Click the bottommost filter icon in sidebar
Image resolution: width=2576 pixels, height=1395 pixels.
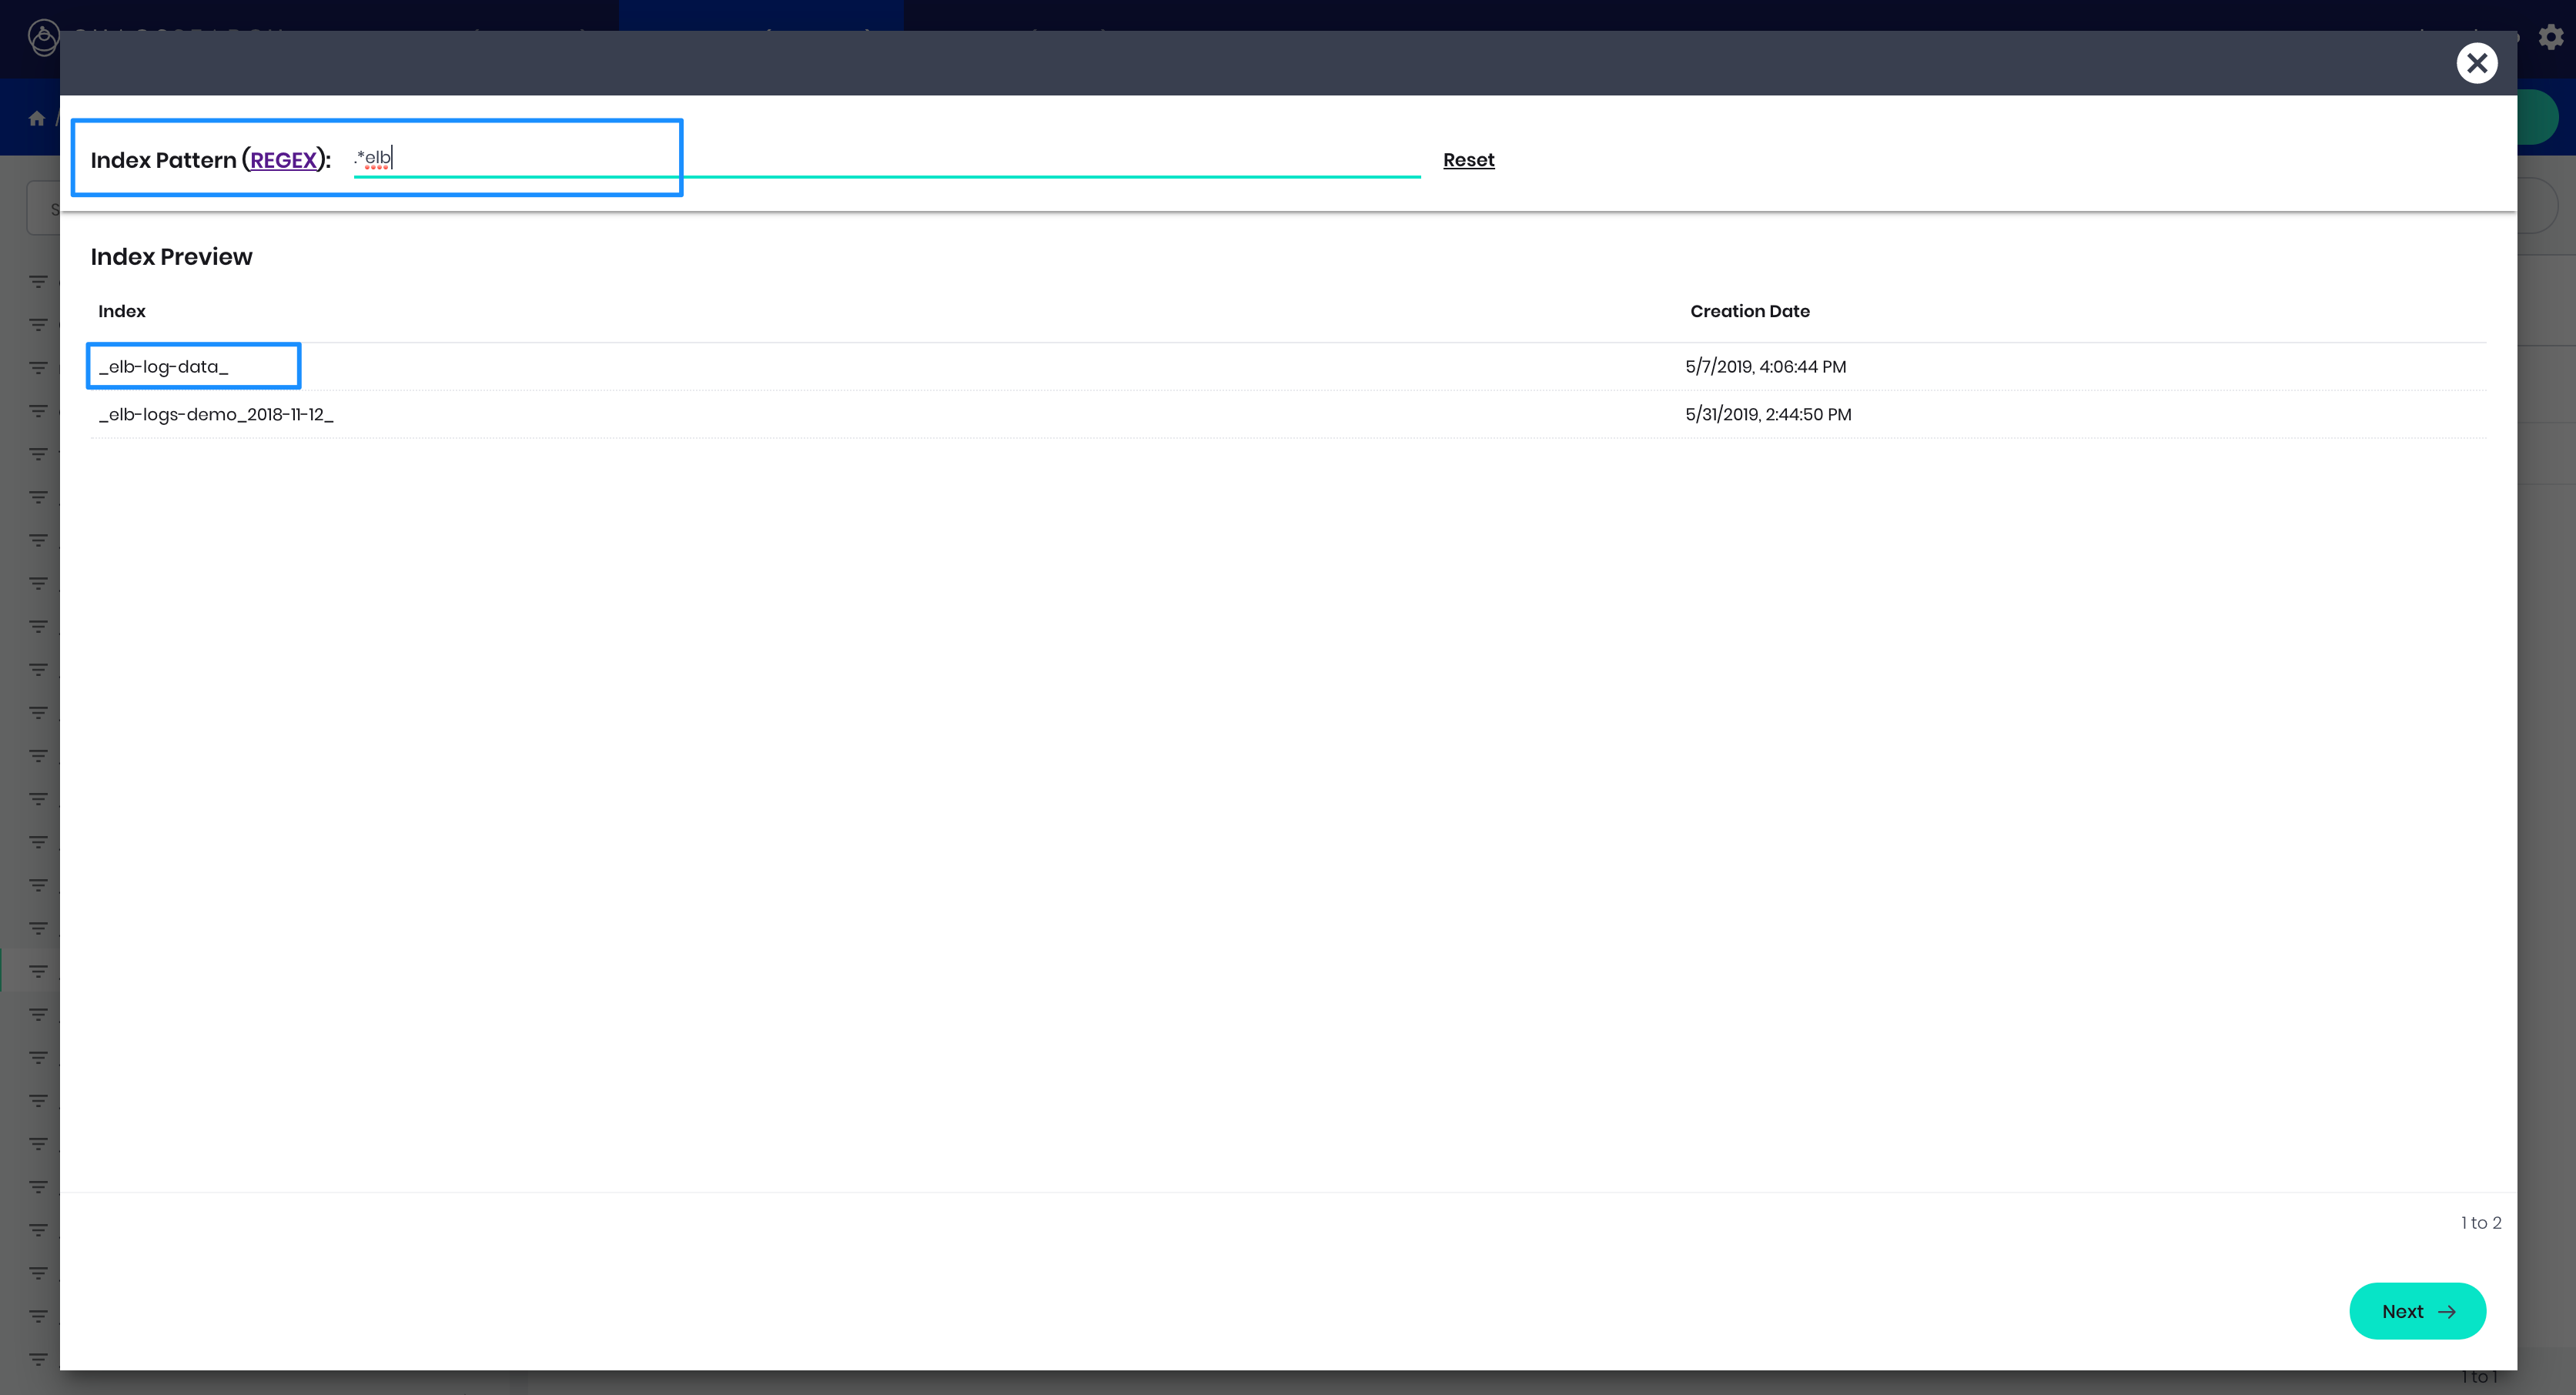pos(38,1359)
